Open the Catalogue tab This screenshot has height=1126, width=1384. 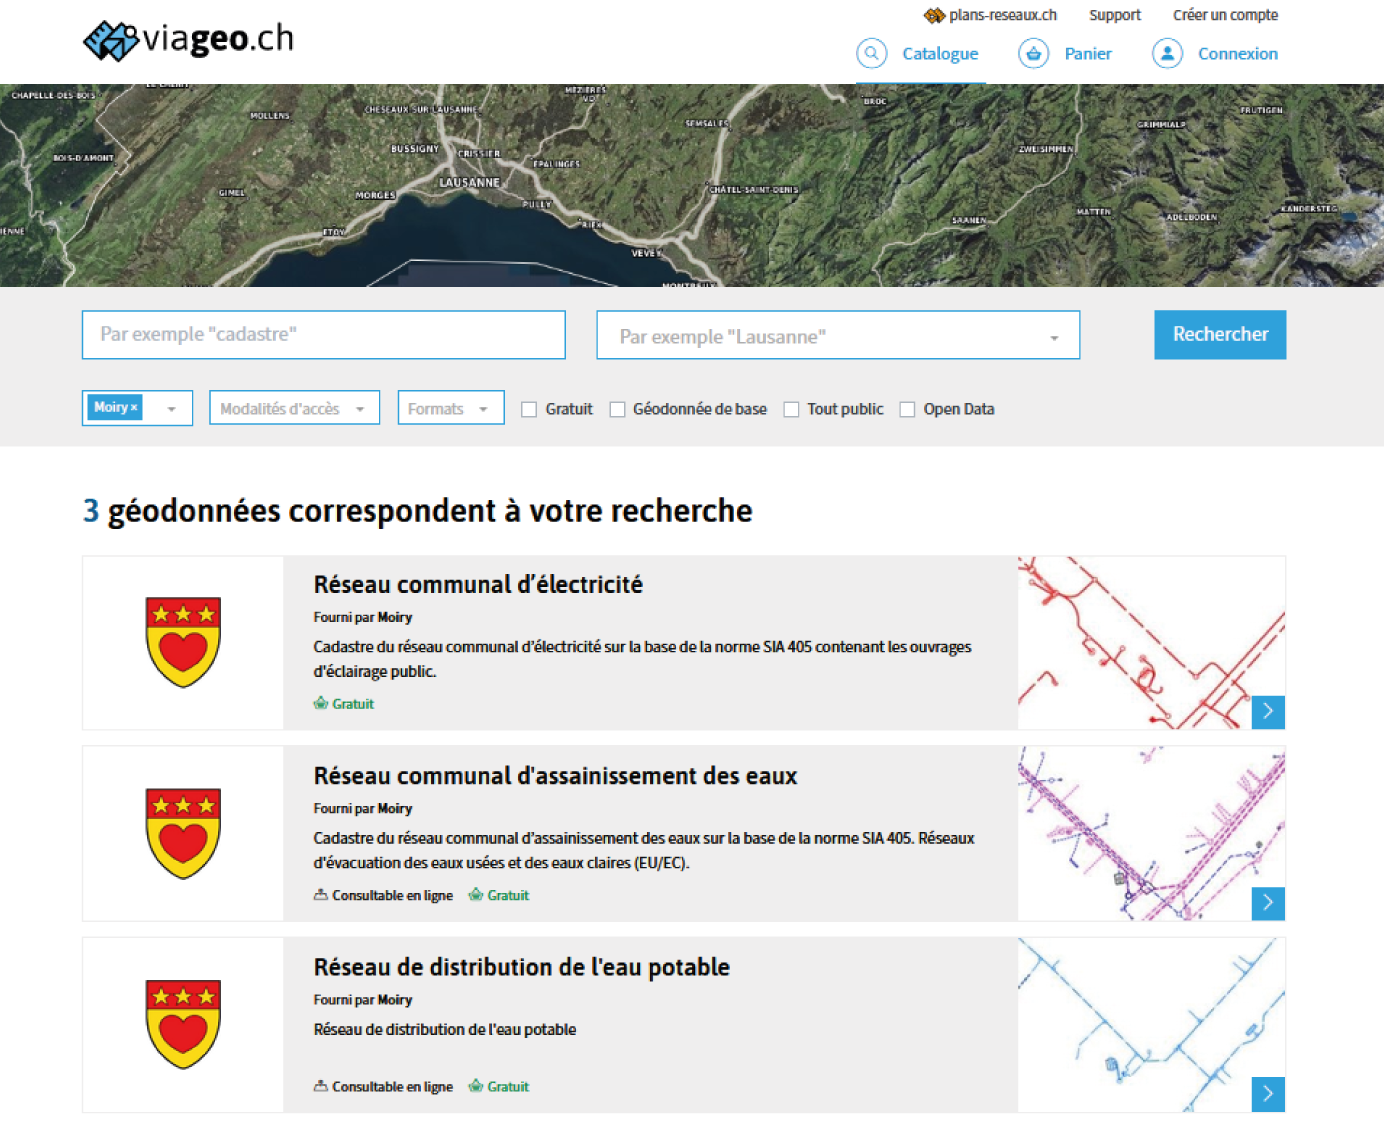(x=940, y=54)
